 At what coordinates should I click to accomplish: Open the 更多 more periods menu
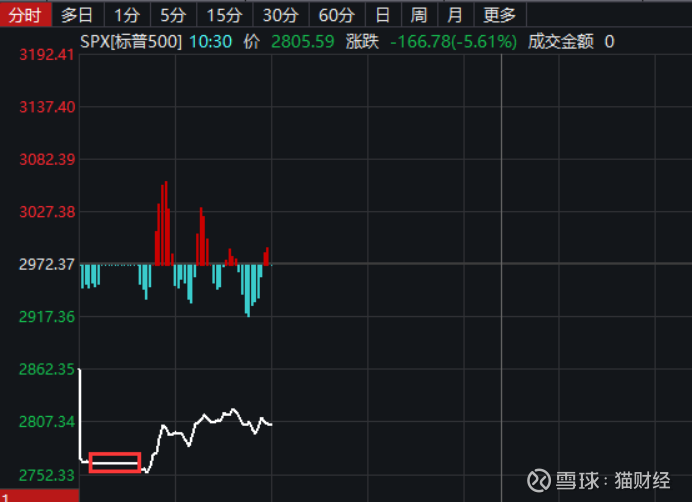[x=500, y=15]
